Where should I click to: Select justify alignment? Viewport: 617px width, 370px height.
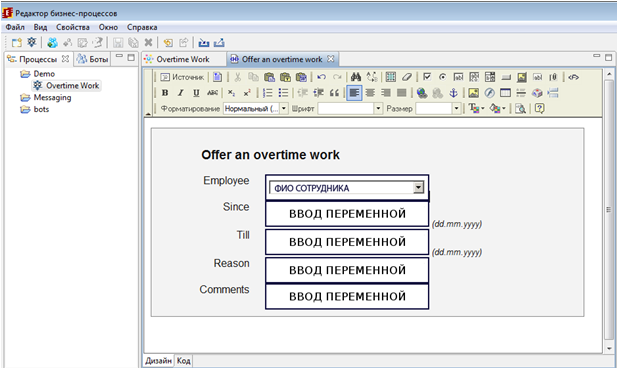click(x=401, y=93)
